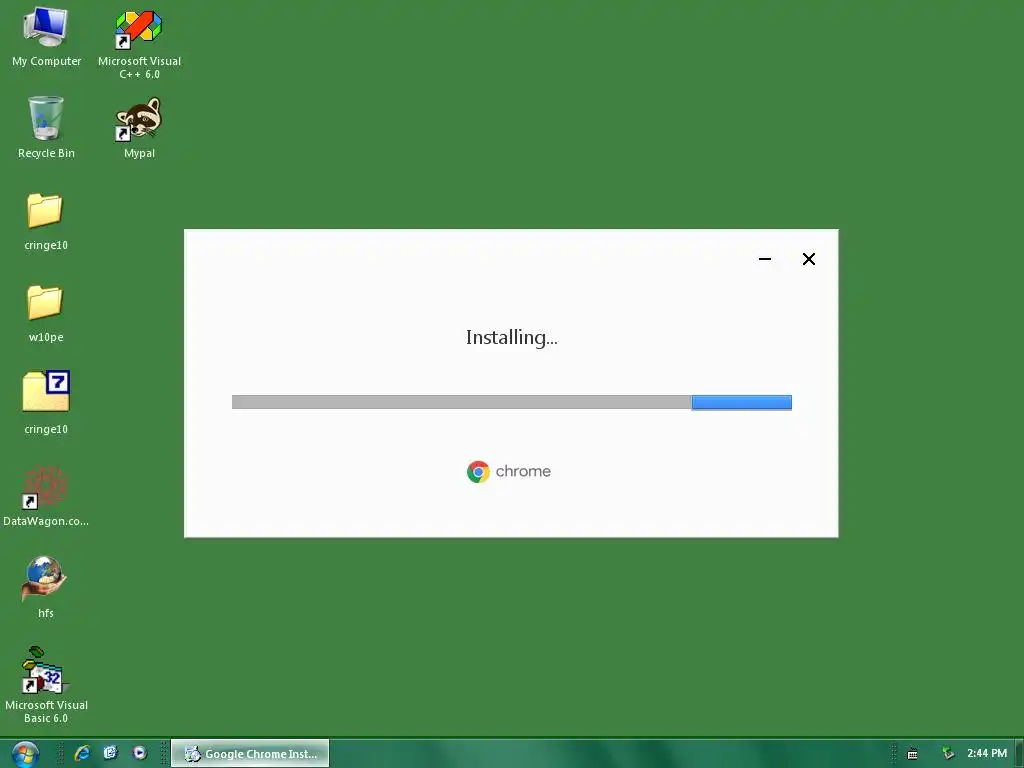Viewport: 1024px width, 768px height.
Task: Open the Microsoft Visual Basic 6.0 shortcut
Action: (46, 684)
